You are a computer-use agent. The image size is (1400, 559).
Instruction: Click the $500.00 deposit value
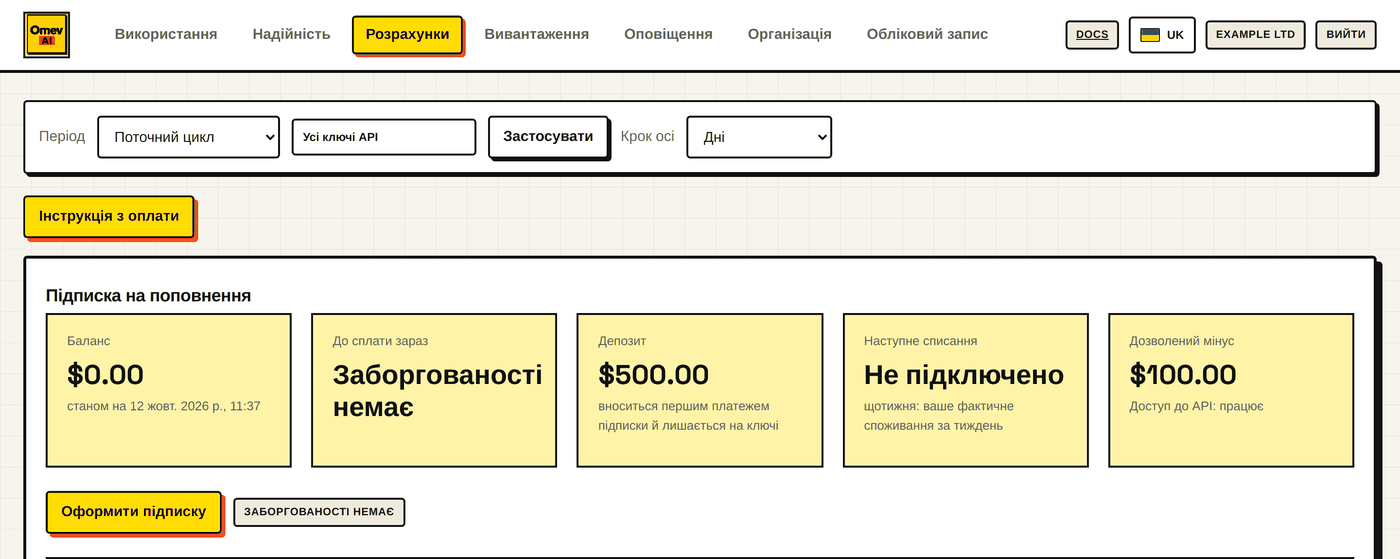(654, 374)
